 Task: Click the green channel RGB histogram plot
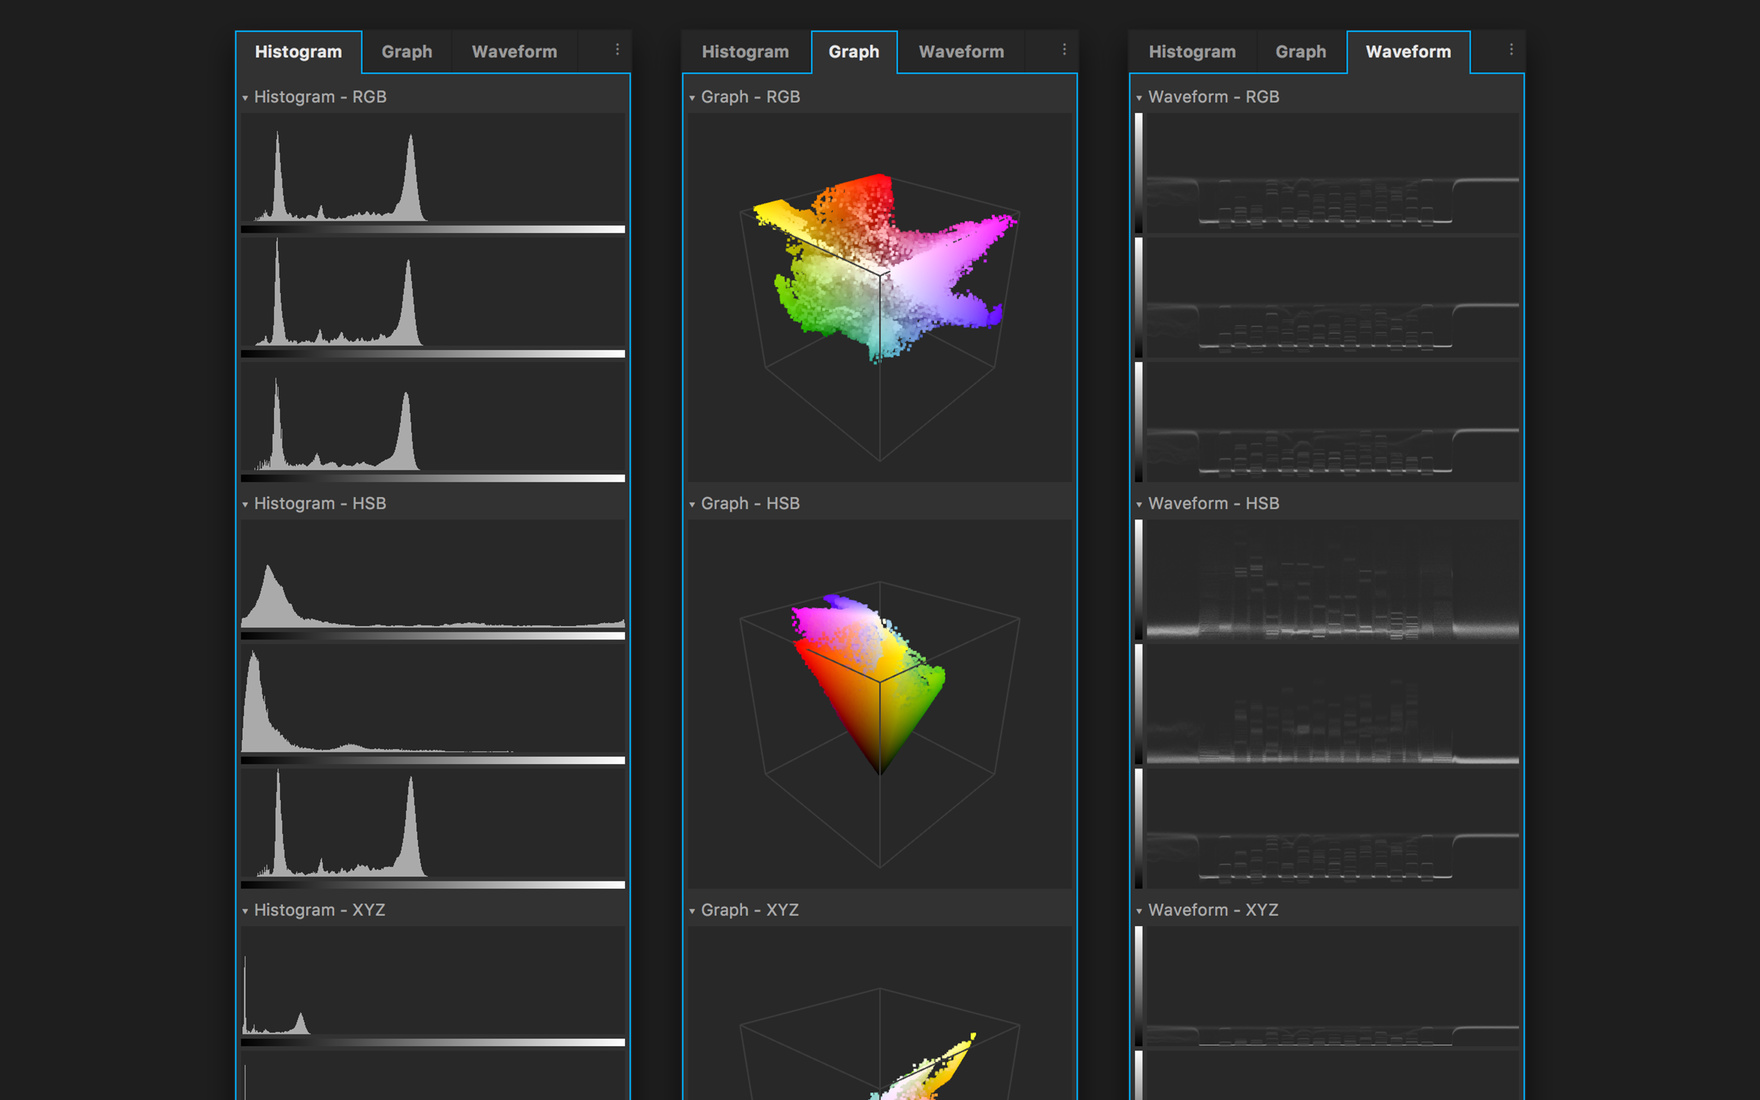click(433, 293)
